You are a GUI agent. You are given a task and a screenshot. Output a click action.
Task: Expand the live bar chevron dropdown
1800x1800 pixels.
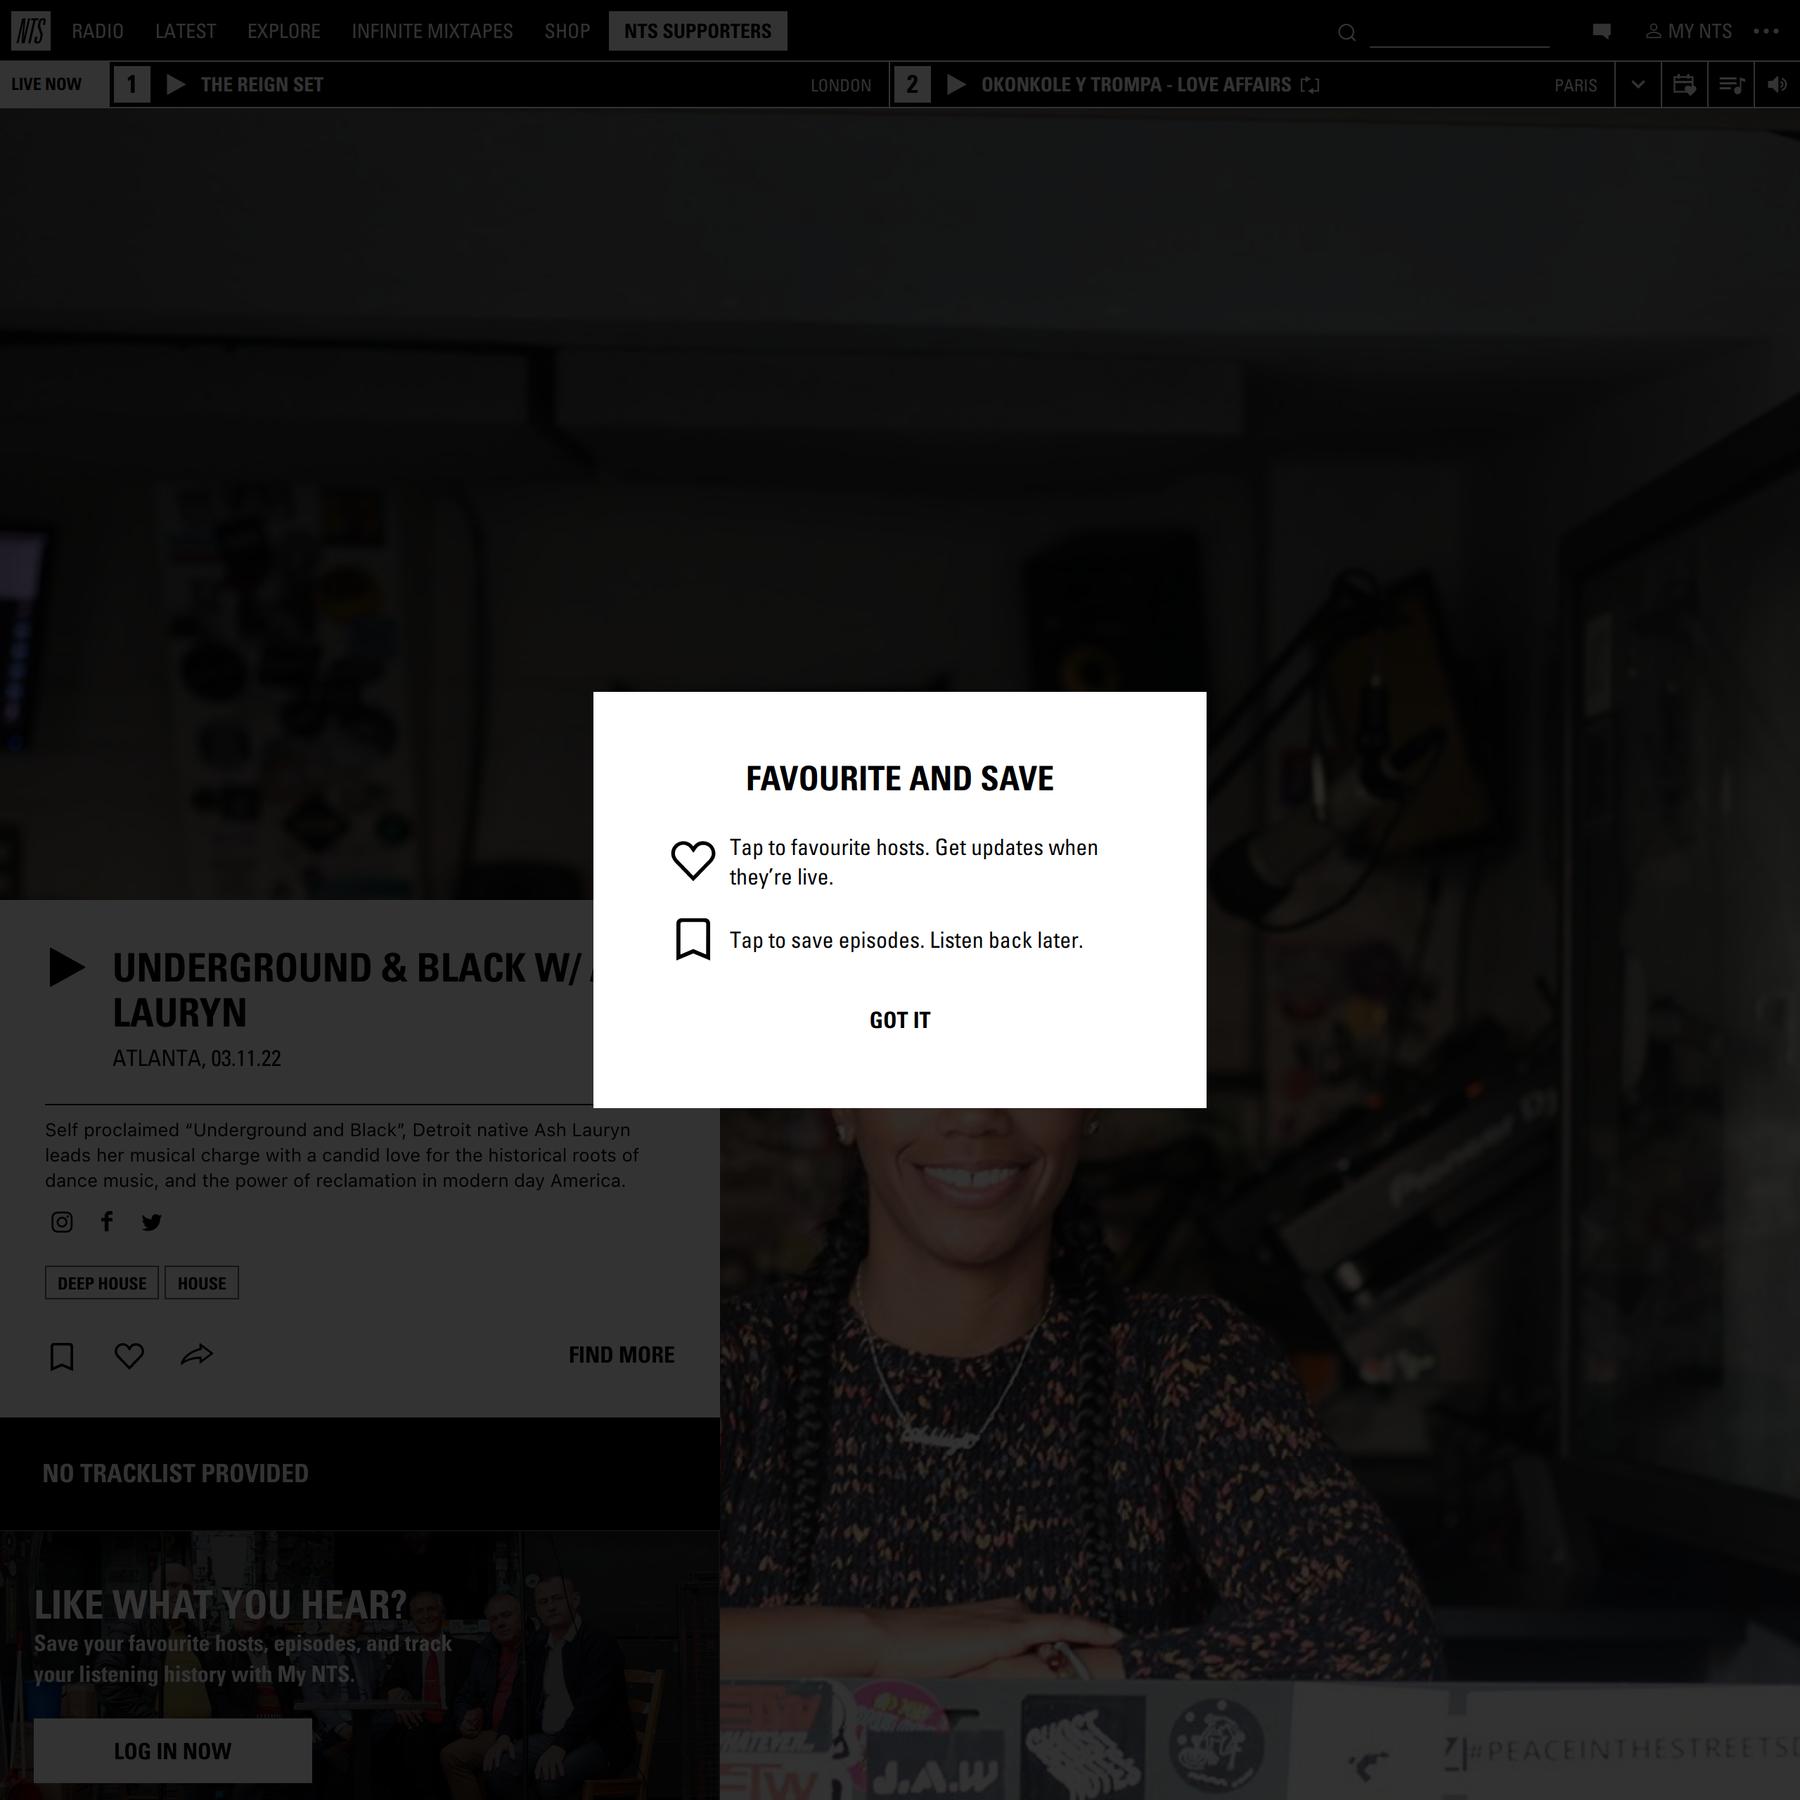[1638, 85]
